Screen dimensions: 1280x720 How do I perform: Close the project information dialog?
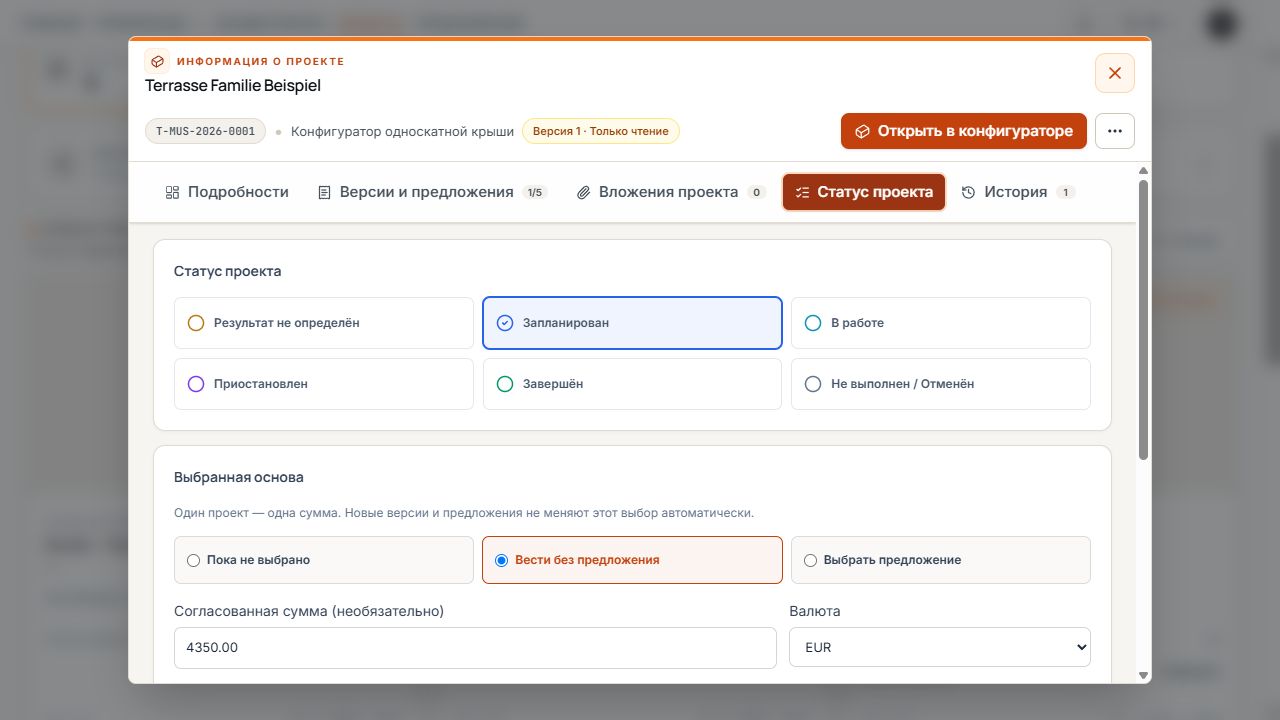[1115, 73]
